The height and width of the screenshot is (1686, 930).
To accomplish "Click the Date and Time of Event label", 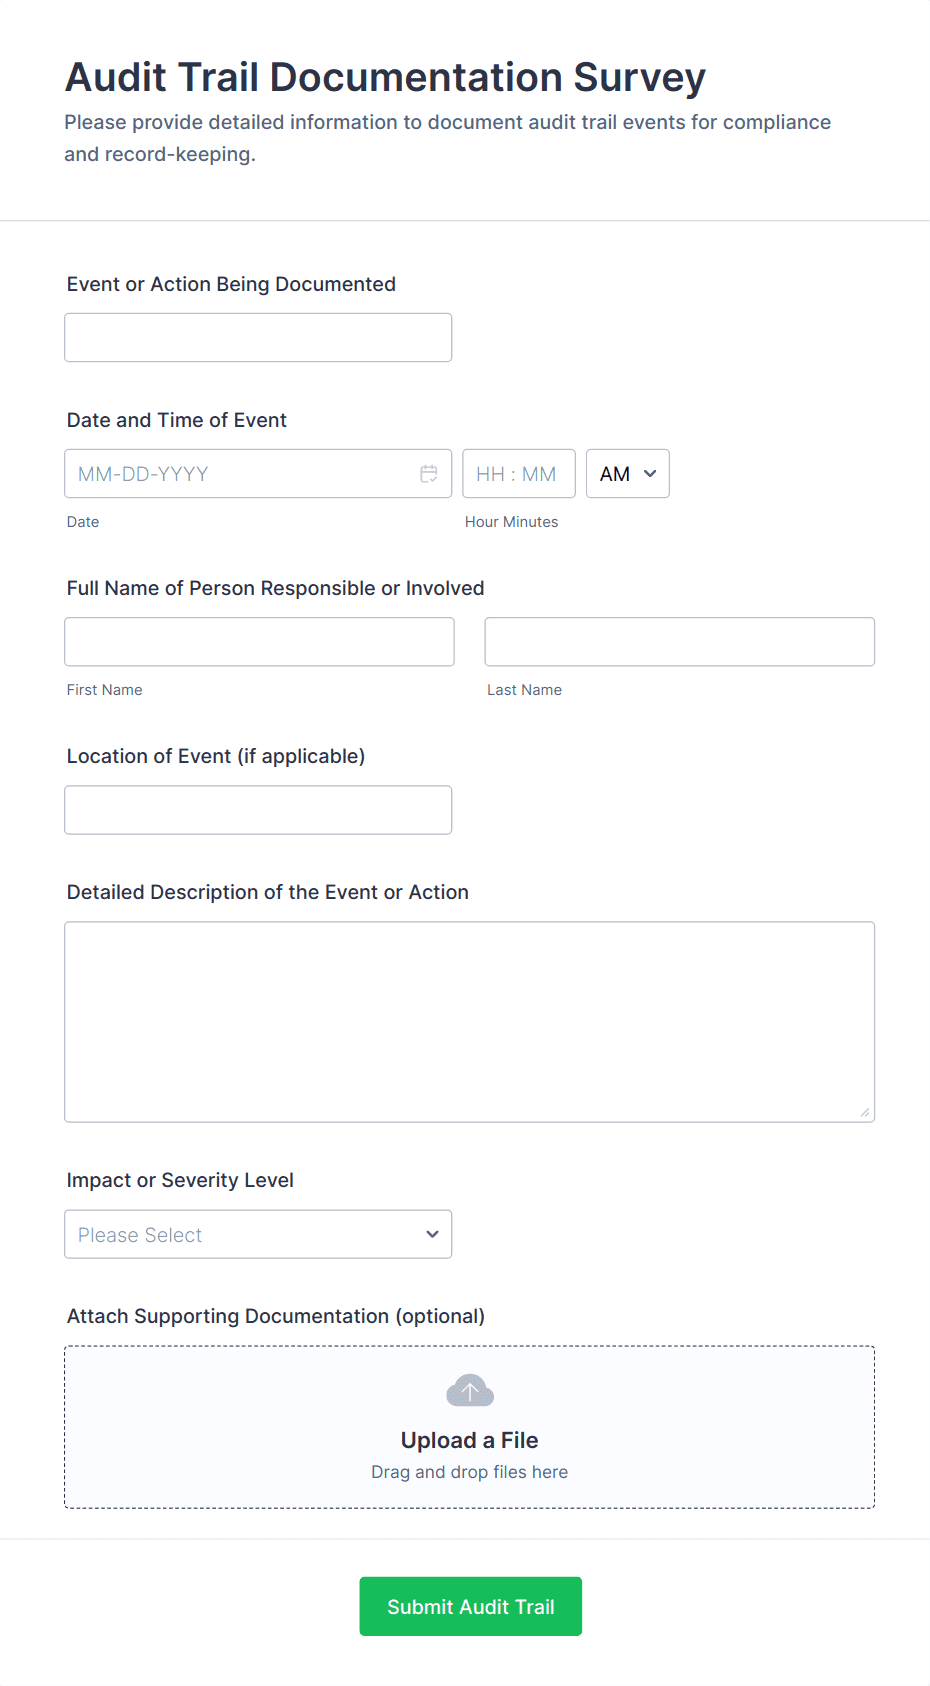I will click(177, 421).
